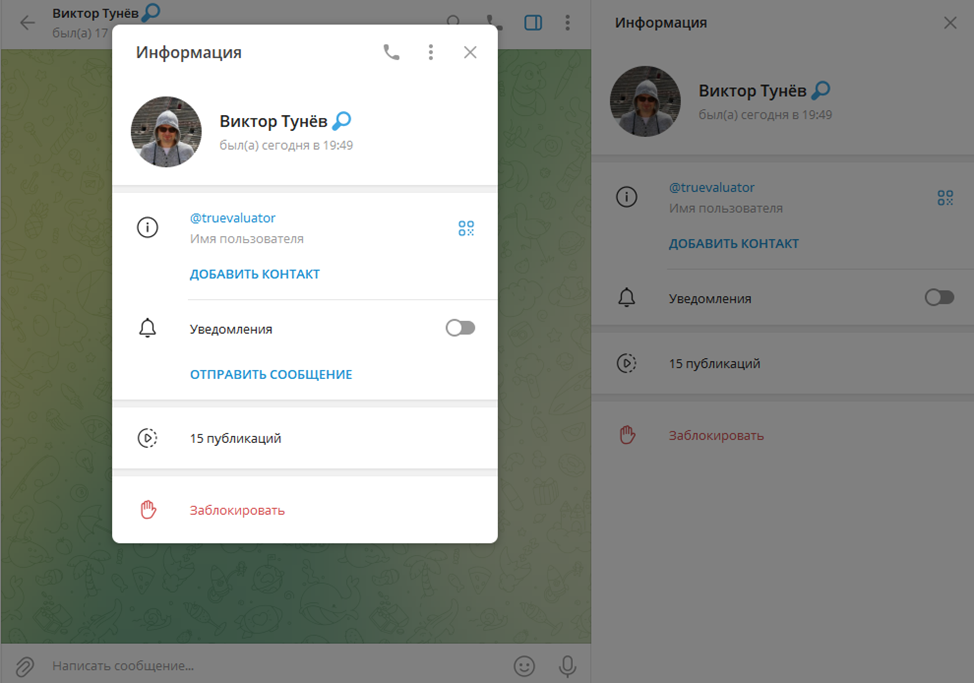This screenshot has height=683, width=974.
Task: Toggle Уведомления switch in the side panel
Action: click(939, 297)
